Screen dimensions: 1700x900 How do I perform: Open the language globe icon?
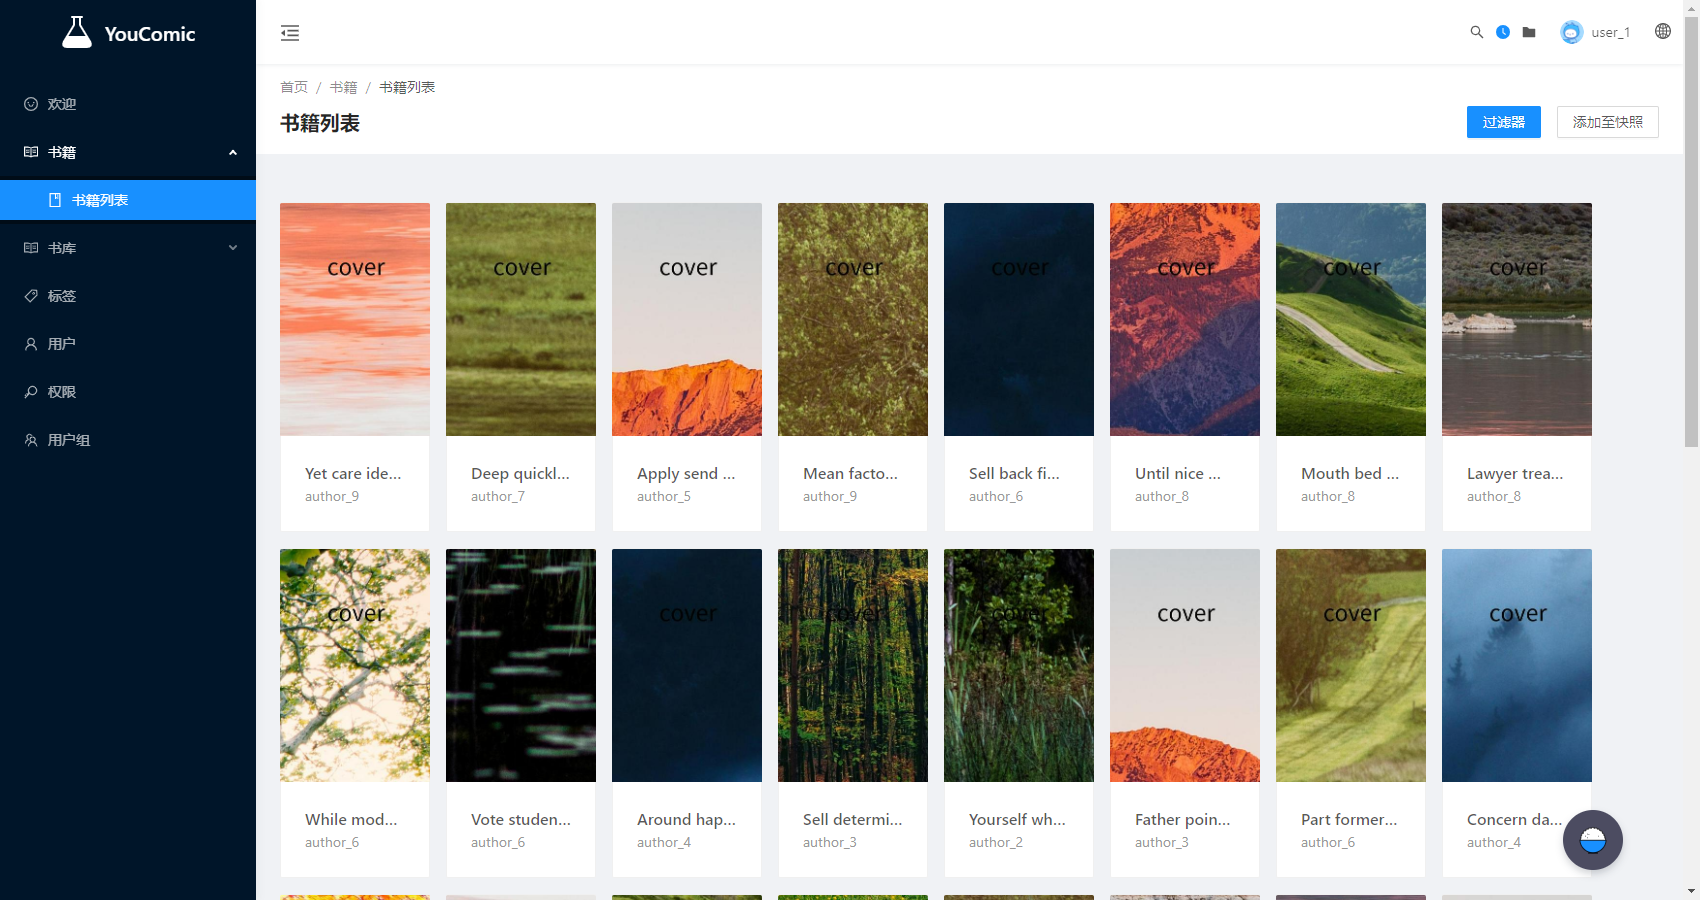coord(1662,31)
